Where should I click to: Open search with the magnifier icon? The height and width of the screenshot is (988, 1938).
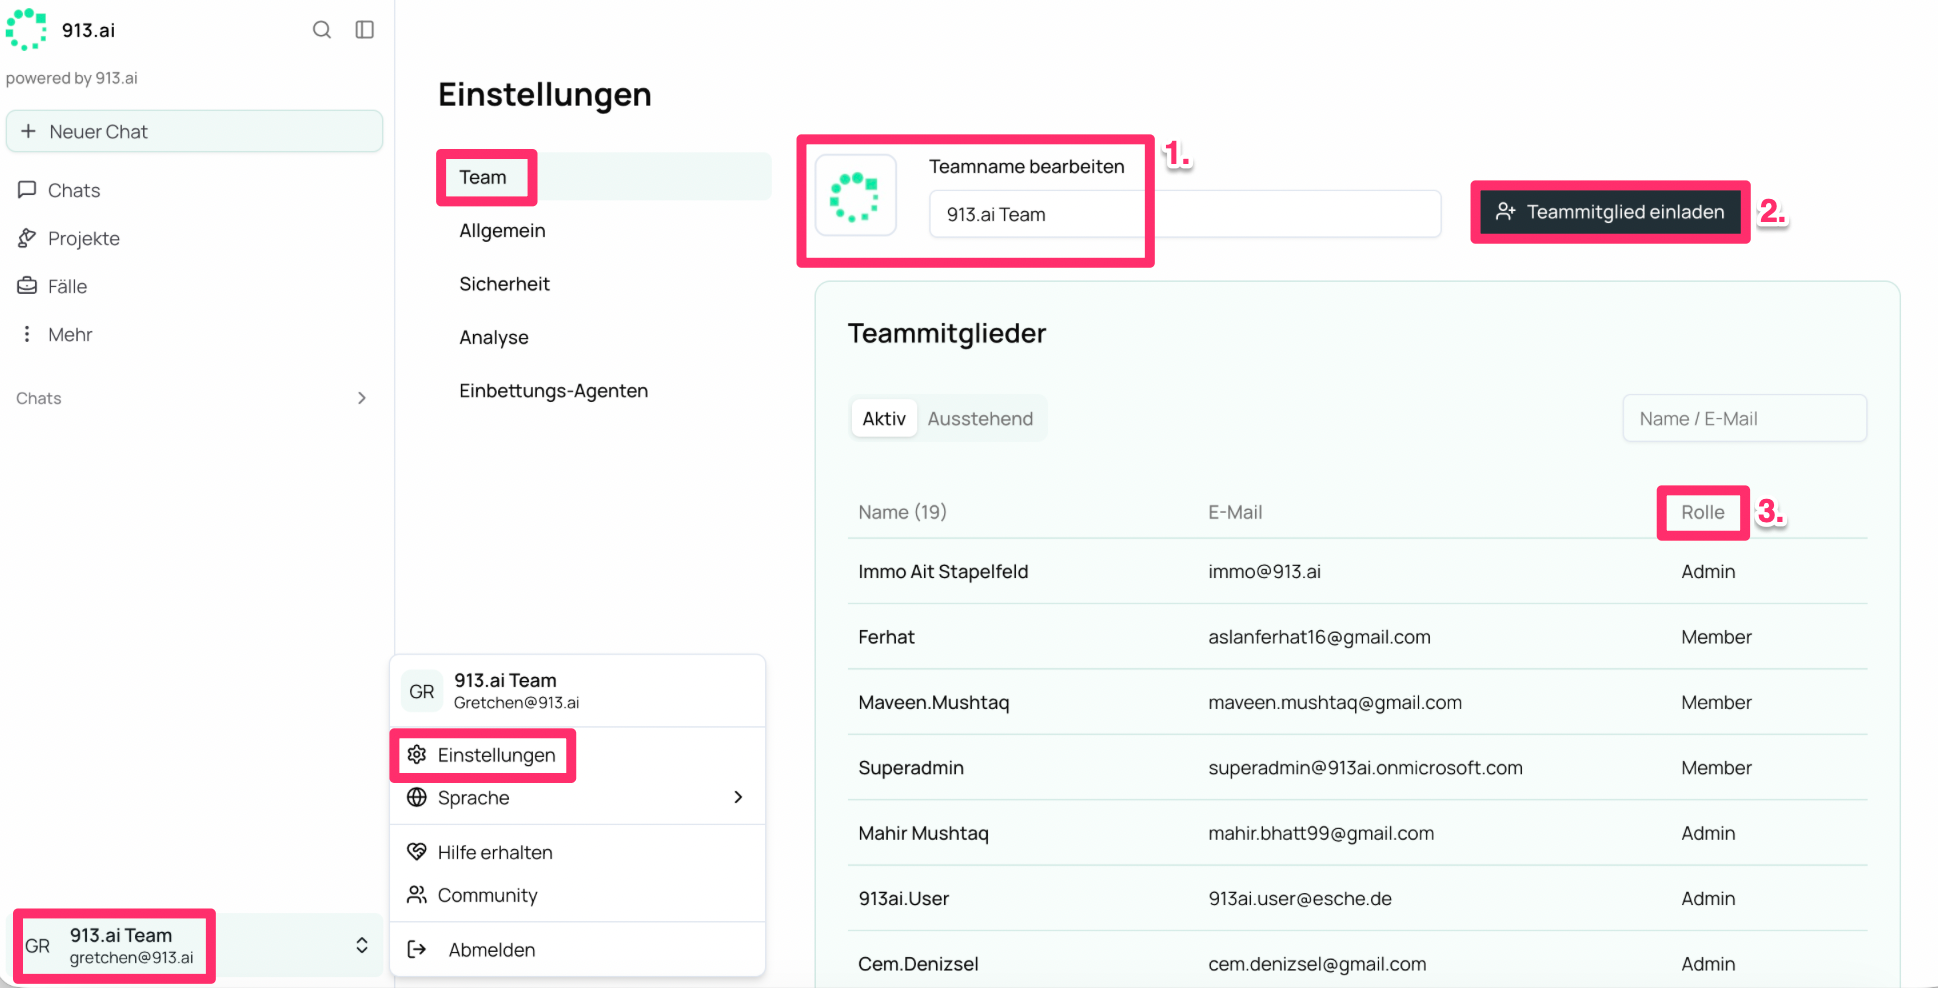(x=322, y=30)
